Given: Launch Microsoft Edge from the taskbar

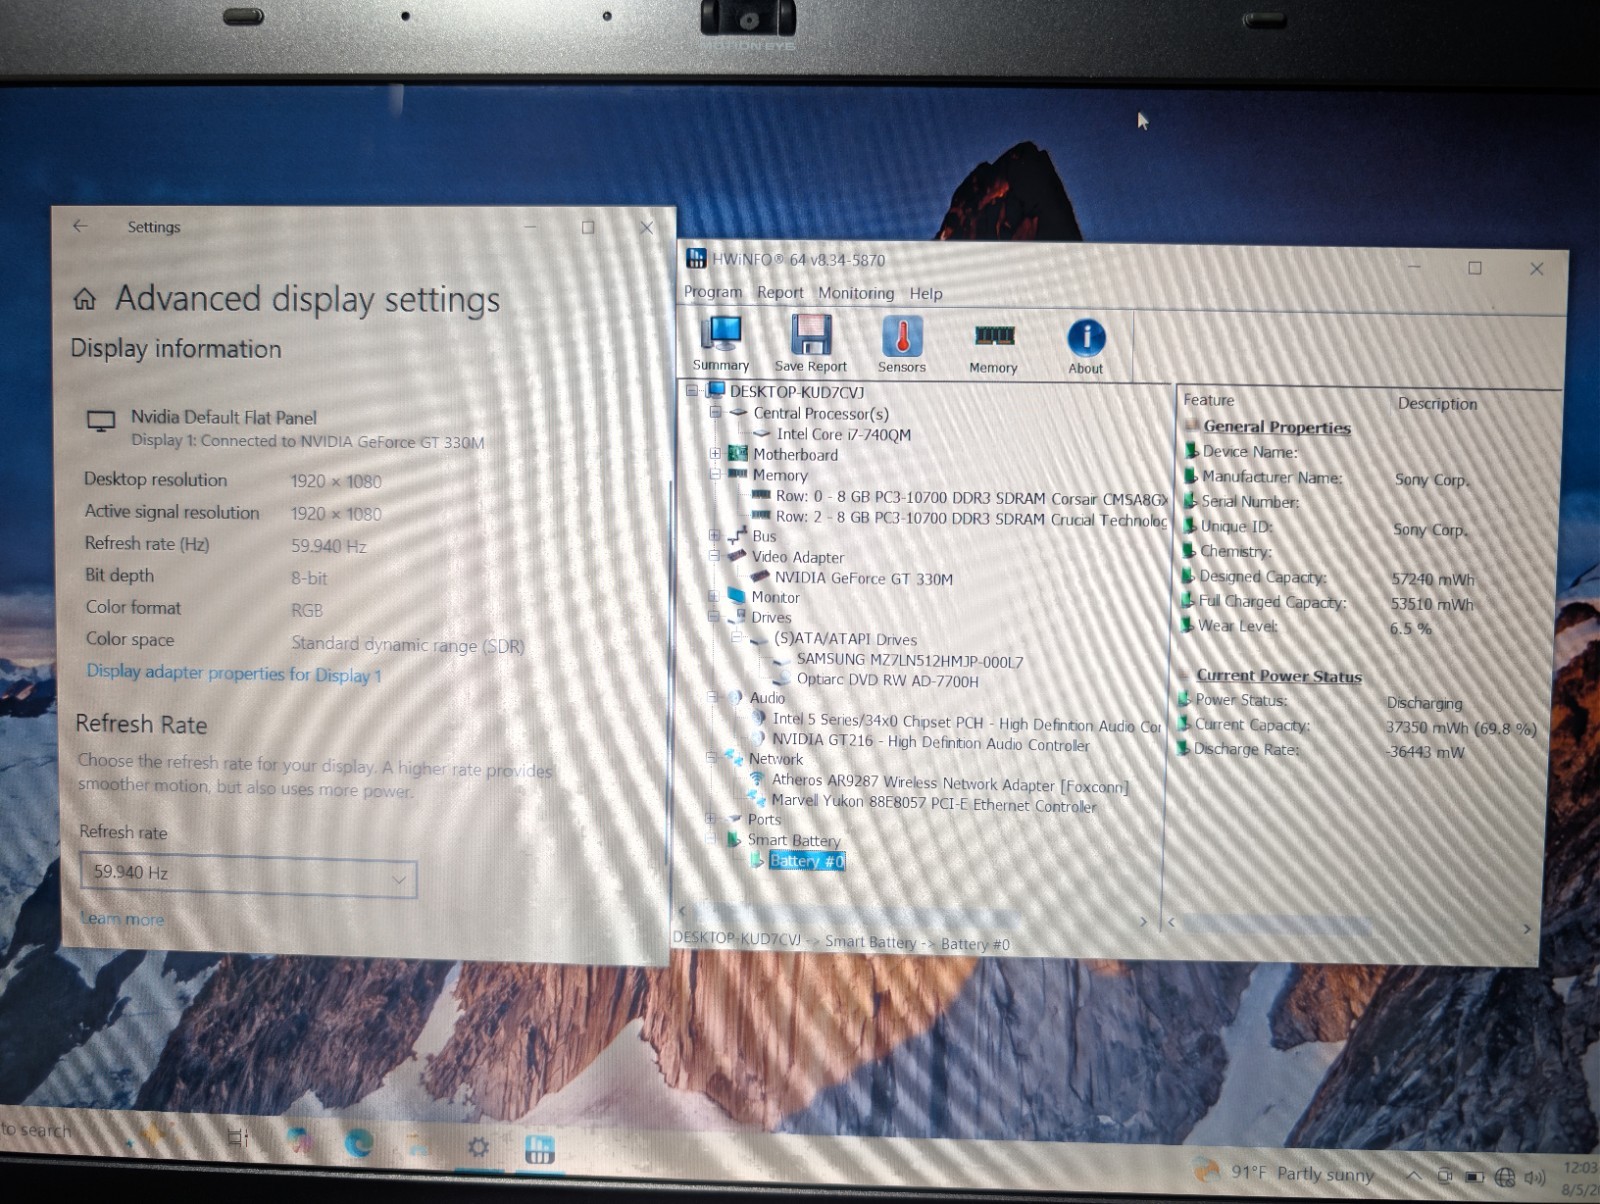Looking at the screenshot, I should [359, 1142].
